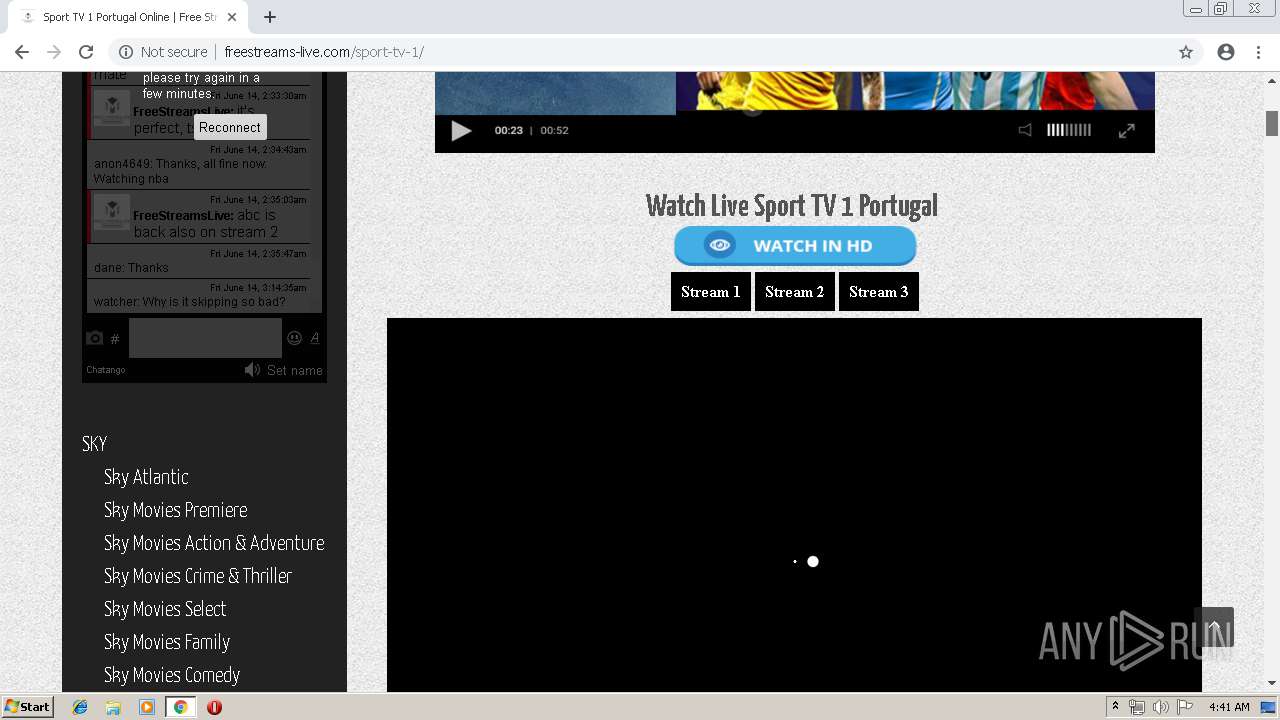Click the Watch Live Sport TV 1 Portugal heading
Image resolution: width=1280 pixels, height=720 pixels.
pos(792,206)
